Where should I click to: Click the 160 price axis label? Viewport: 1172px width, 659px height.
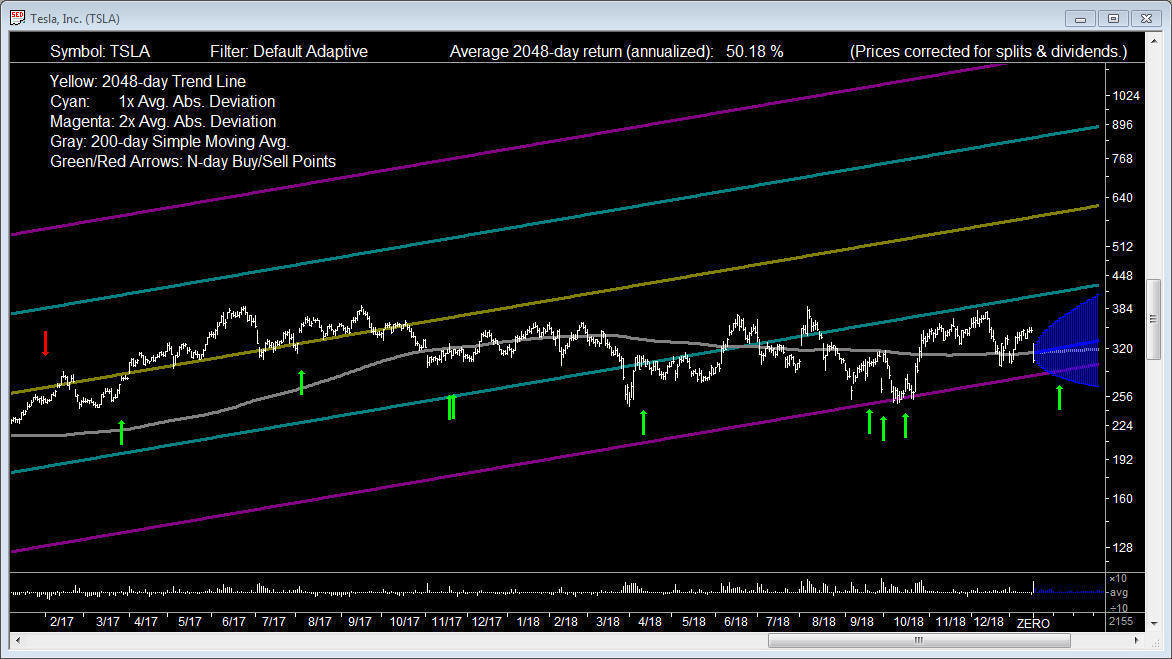pyautogui.click(x=1122, y=499)
